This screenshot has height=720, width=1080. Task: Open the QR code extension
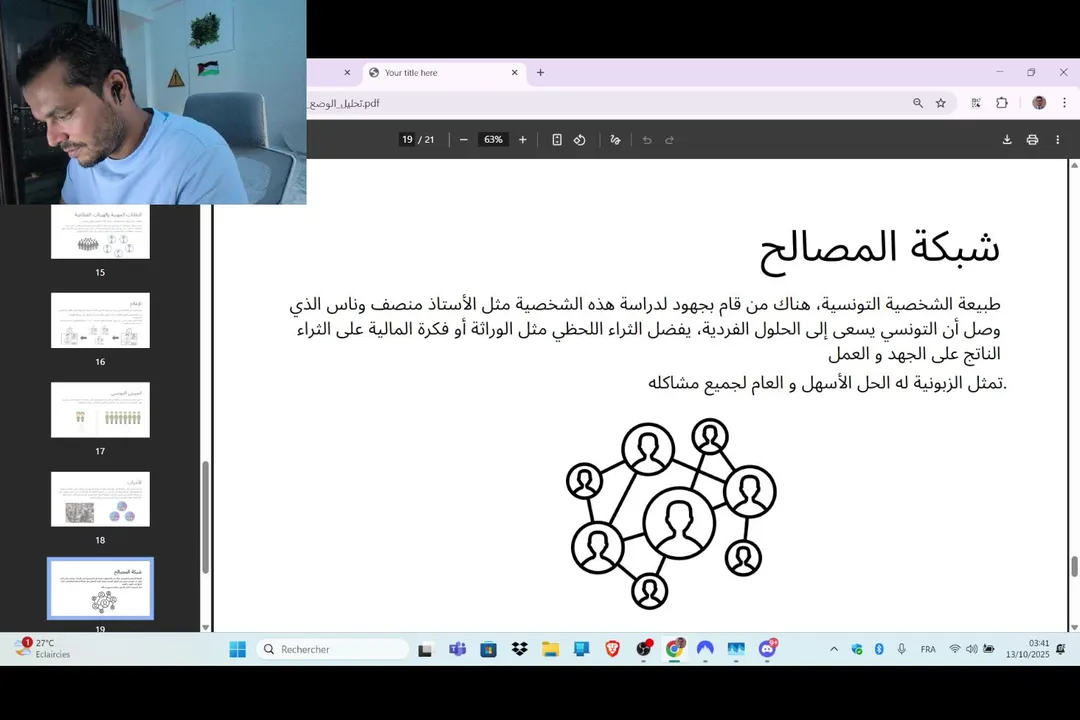tap(975, 103)
